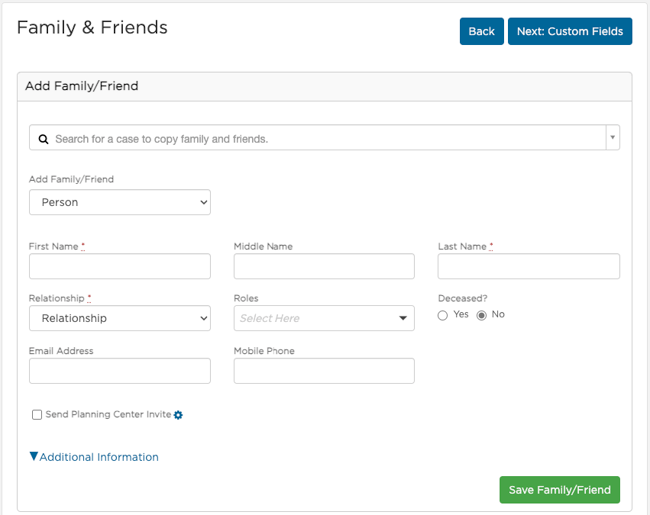
Task: Click the Back button
Action: click(x=481, y=31)
